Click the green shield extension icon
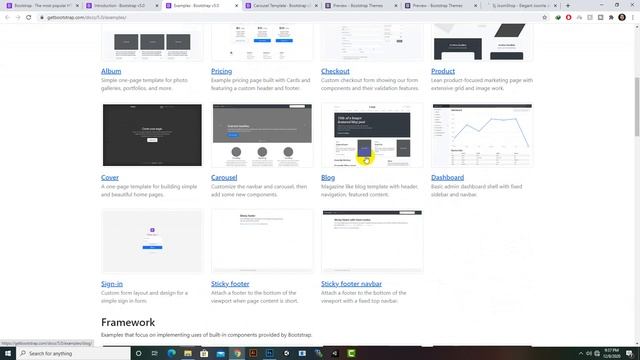640x360 pixels. 558,18
